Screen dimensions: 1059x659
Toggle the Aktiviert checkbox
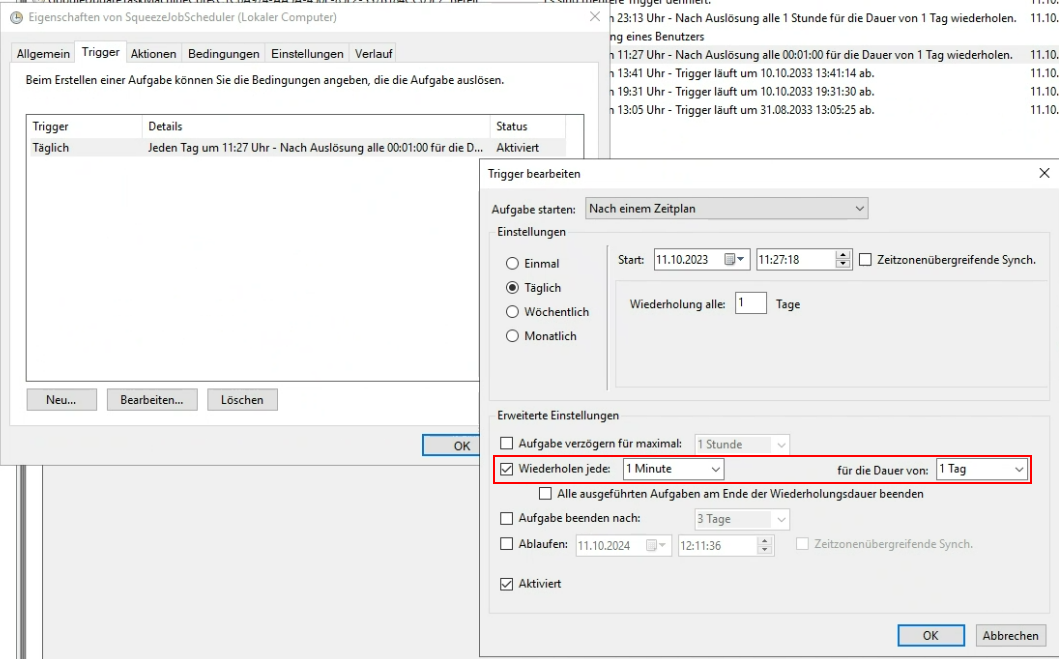[507, 583]
